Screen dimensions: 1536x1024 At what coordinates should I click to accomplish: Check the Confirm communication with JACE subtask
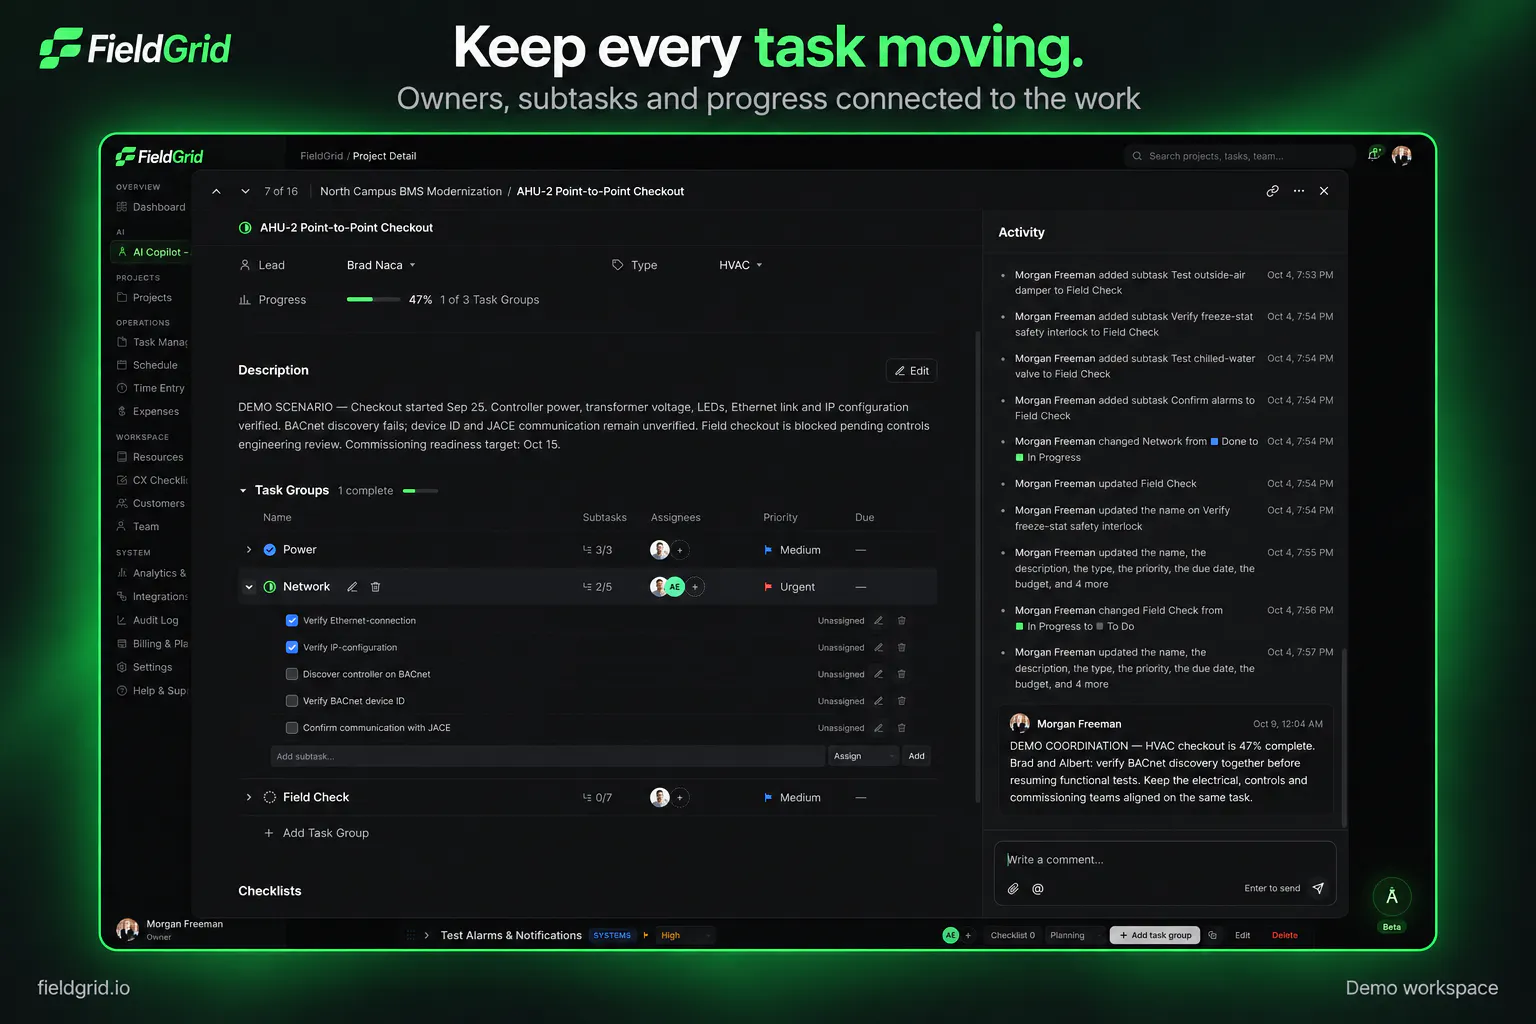pyautogui.click(x=292, y=728)
